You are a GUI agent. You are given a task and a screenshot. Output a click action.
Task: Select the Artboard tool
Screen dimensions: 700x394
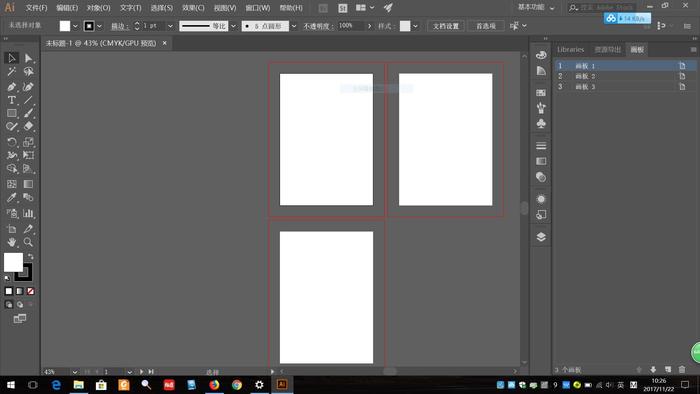pos(12,229)
